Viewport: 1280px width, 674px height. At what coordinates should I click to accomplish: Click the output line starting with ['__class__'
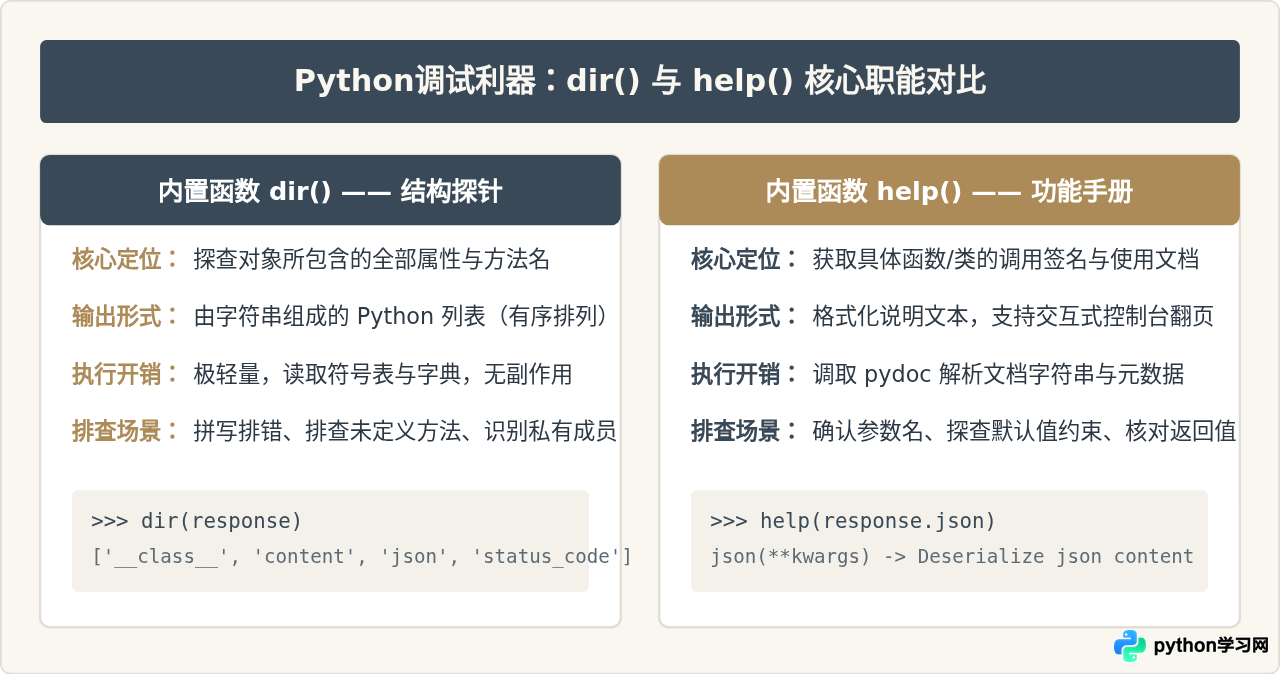click(x=361, y=556)
